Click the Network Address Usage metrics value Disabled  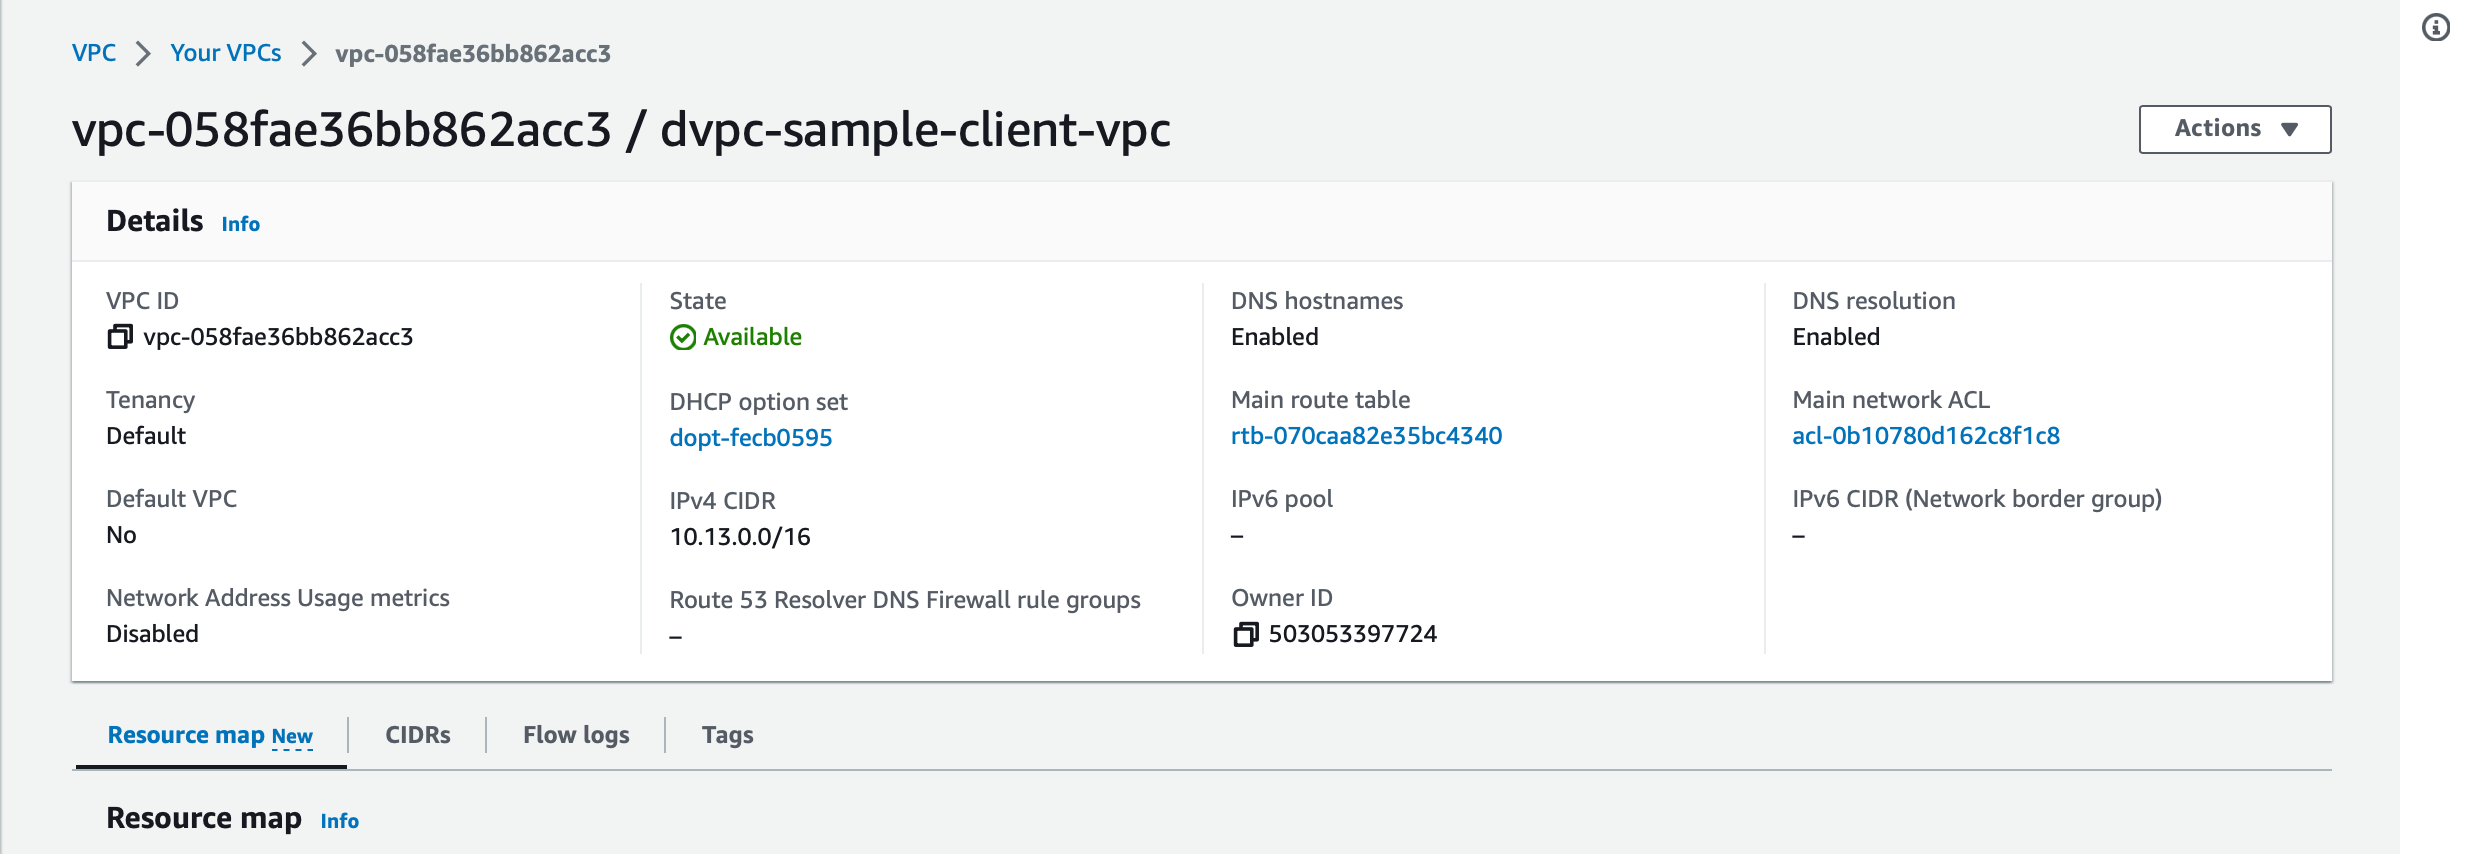pos(152,634)
